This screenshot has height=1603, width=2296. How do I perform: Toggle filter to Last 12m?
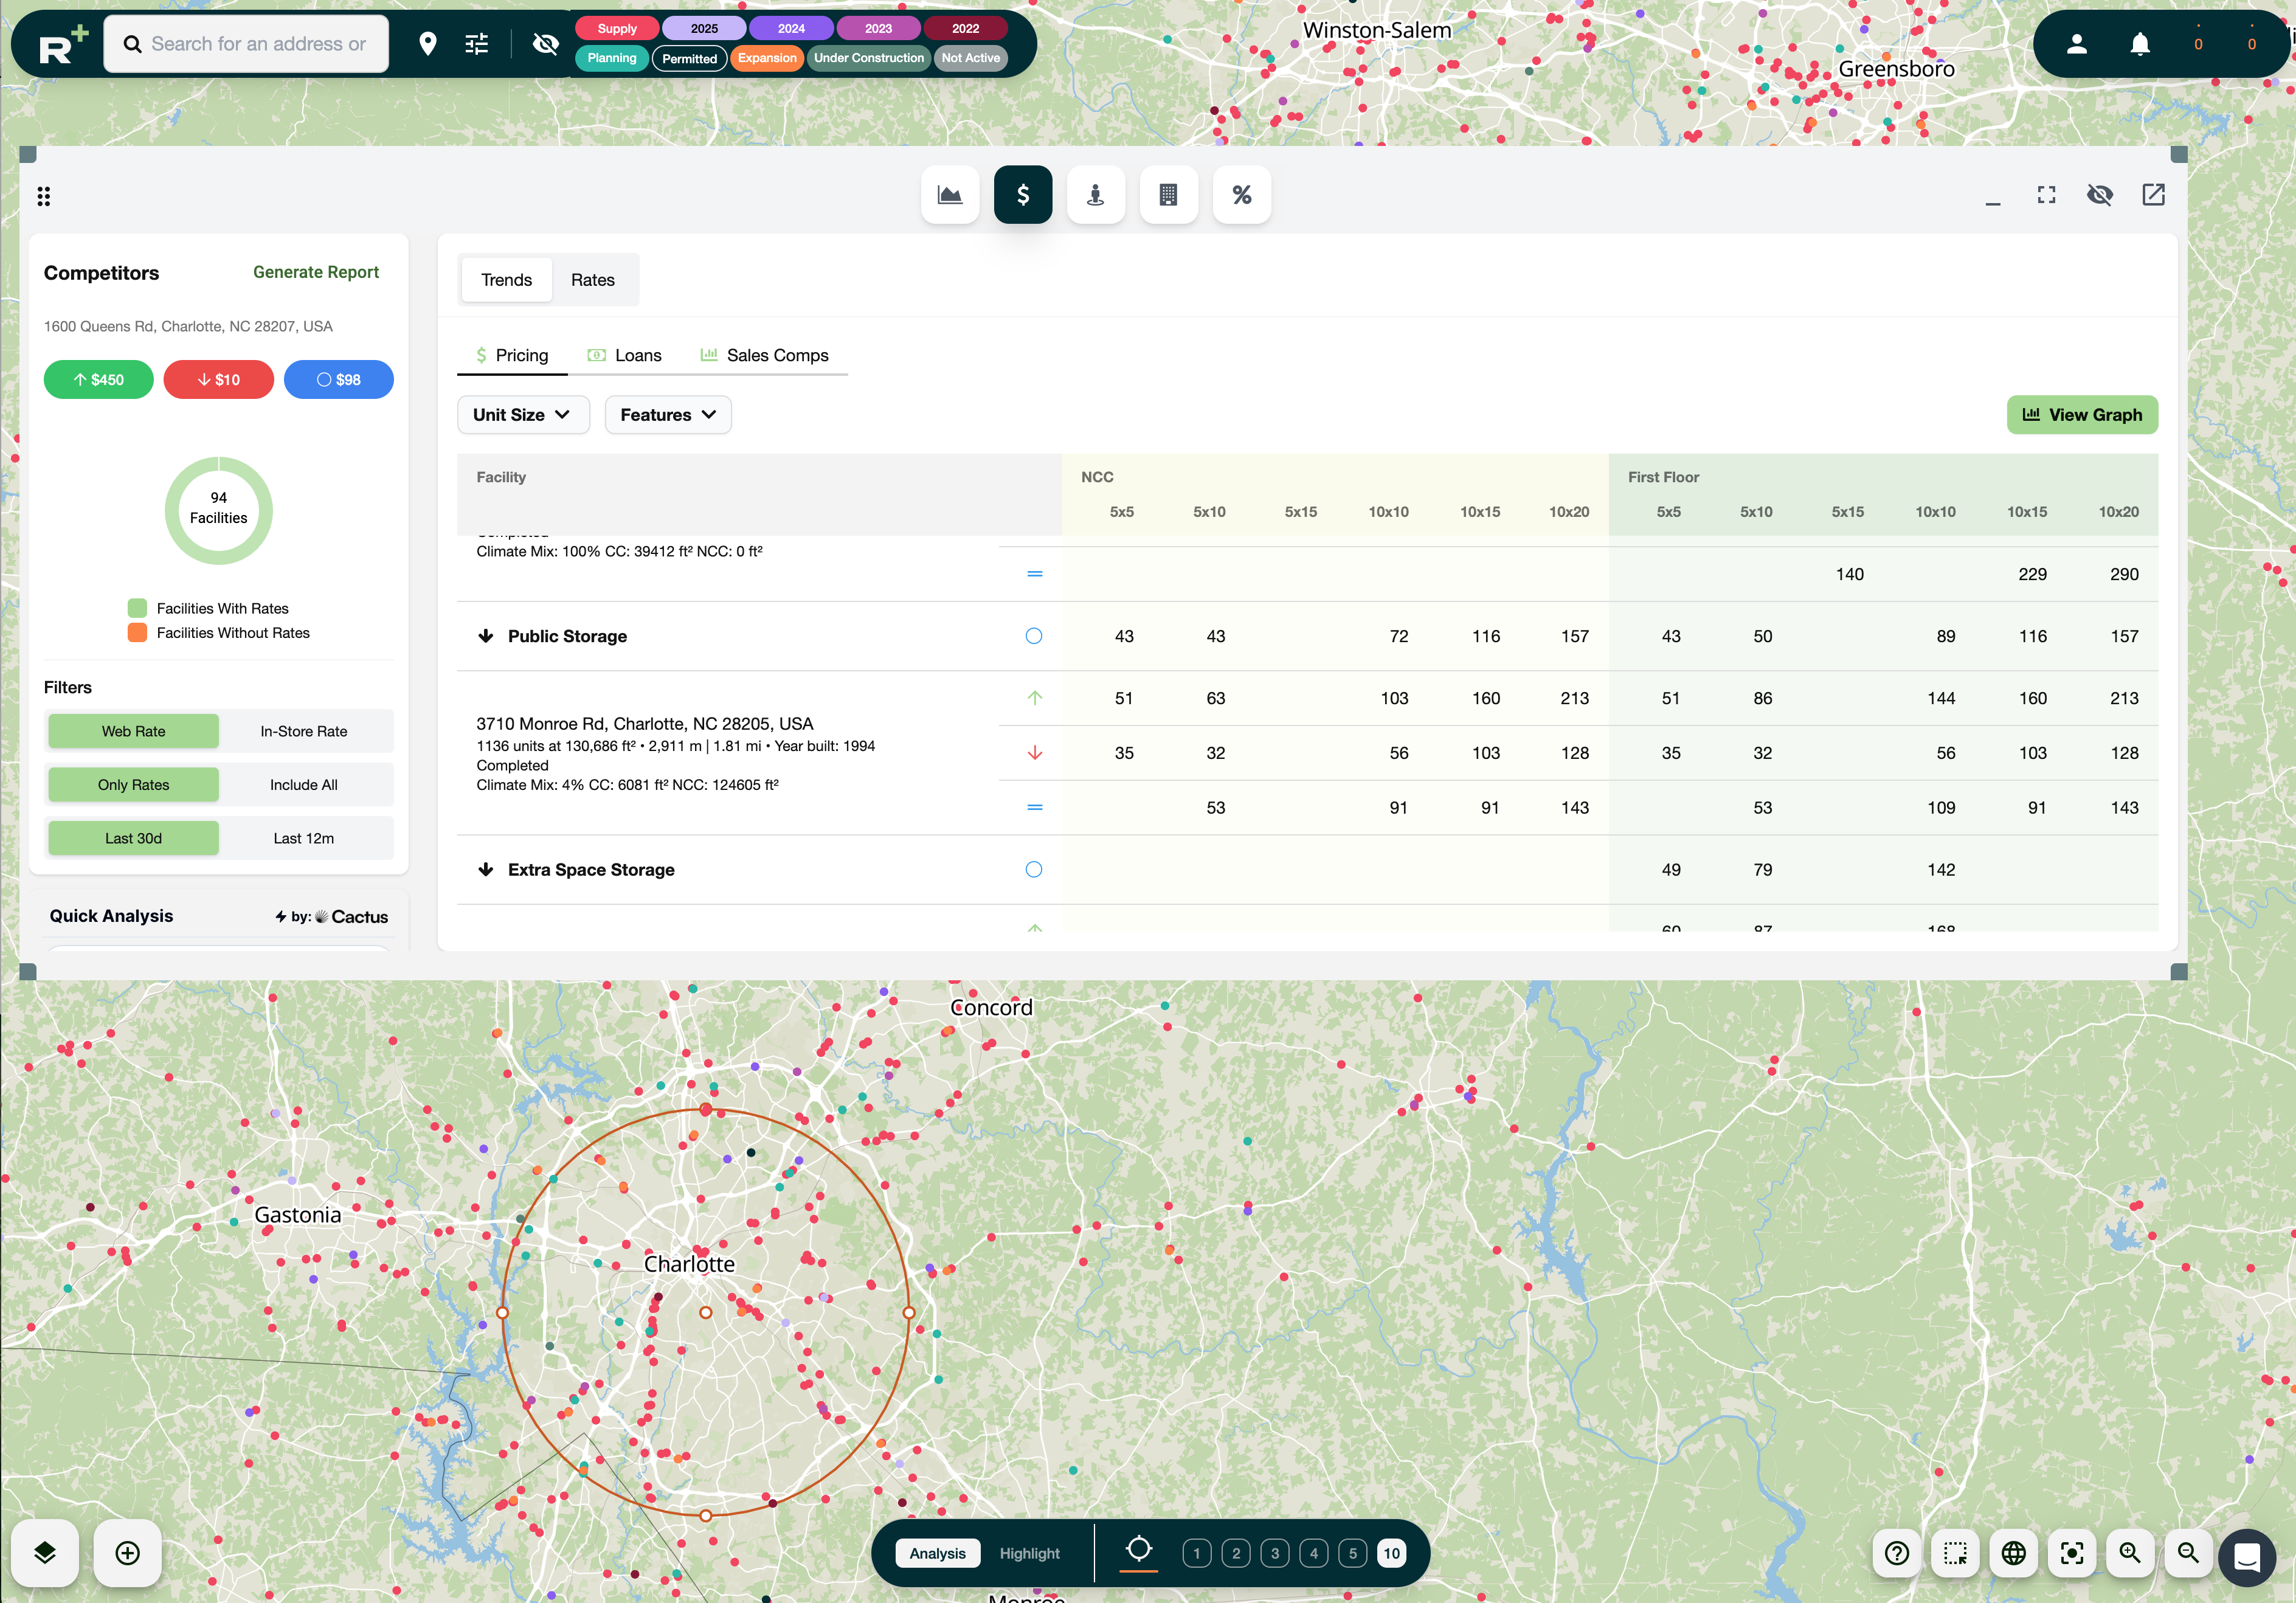point(303,838)
